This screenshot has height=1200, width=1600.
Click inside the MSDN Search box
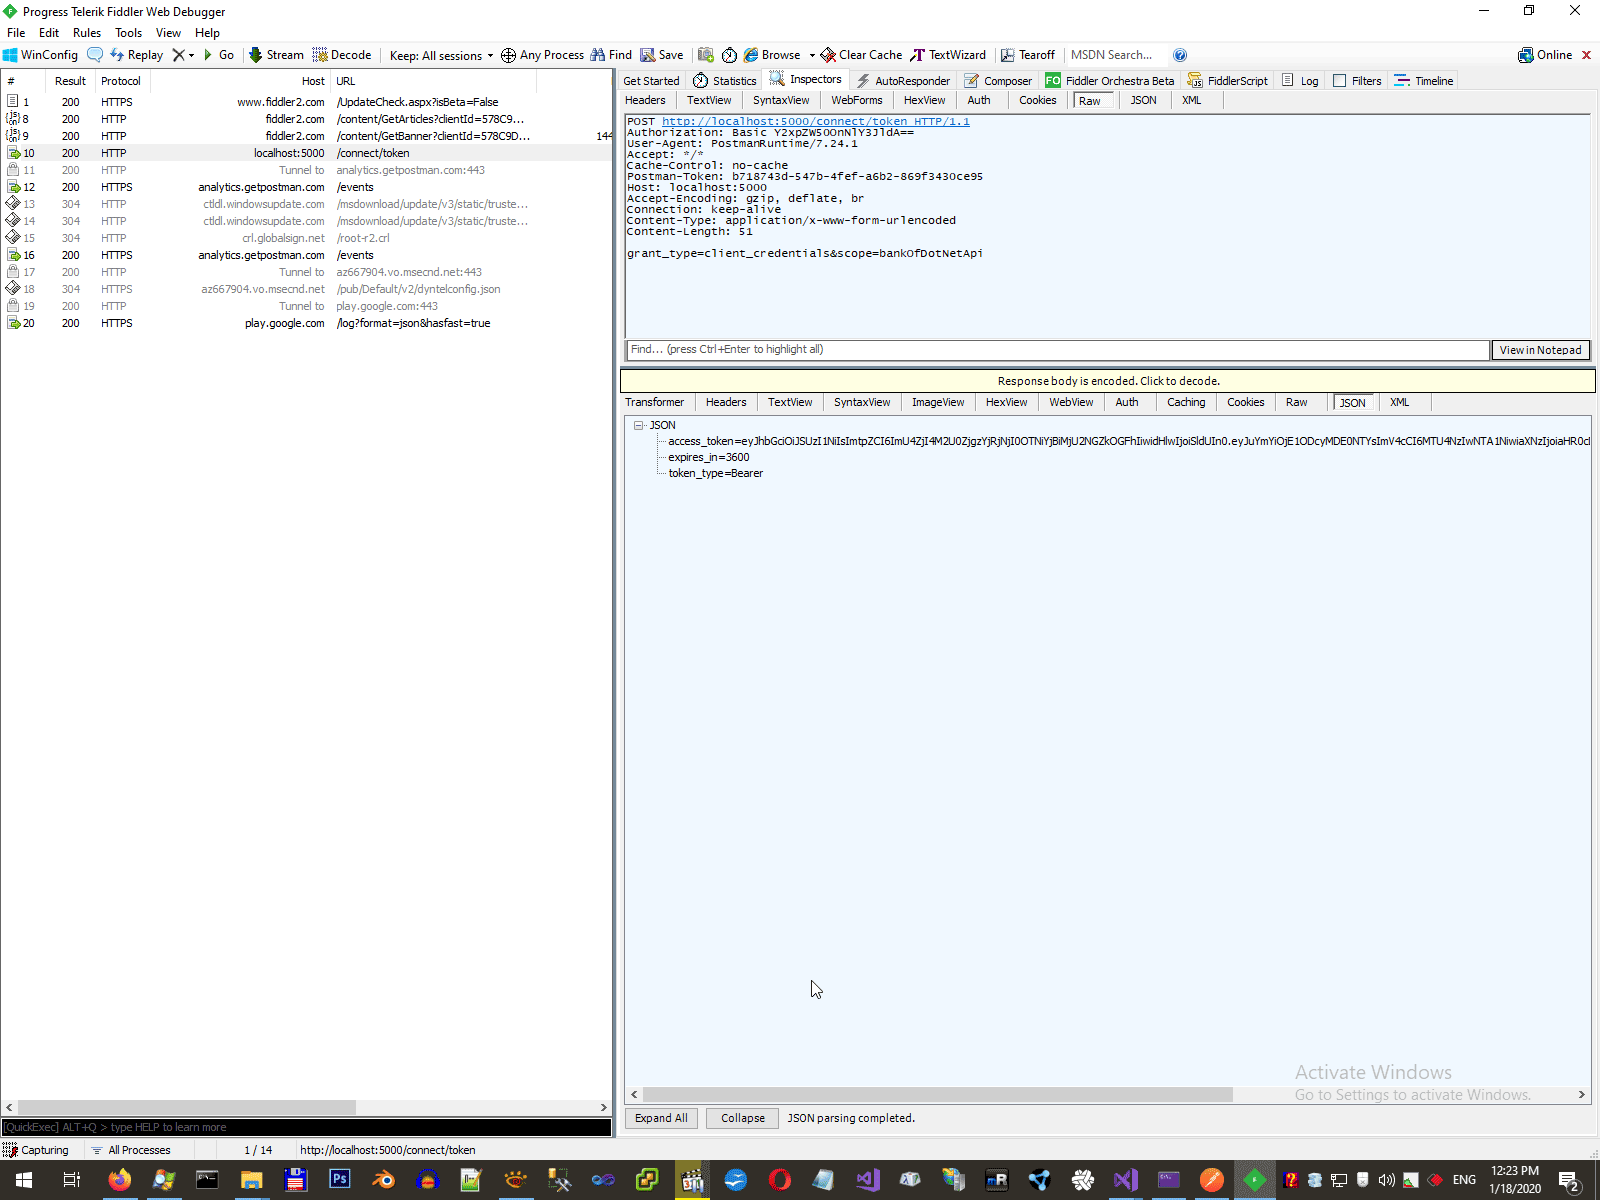pyautogui.click(x=1116, y=55)
